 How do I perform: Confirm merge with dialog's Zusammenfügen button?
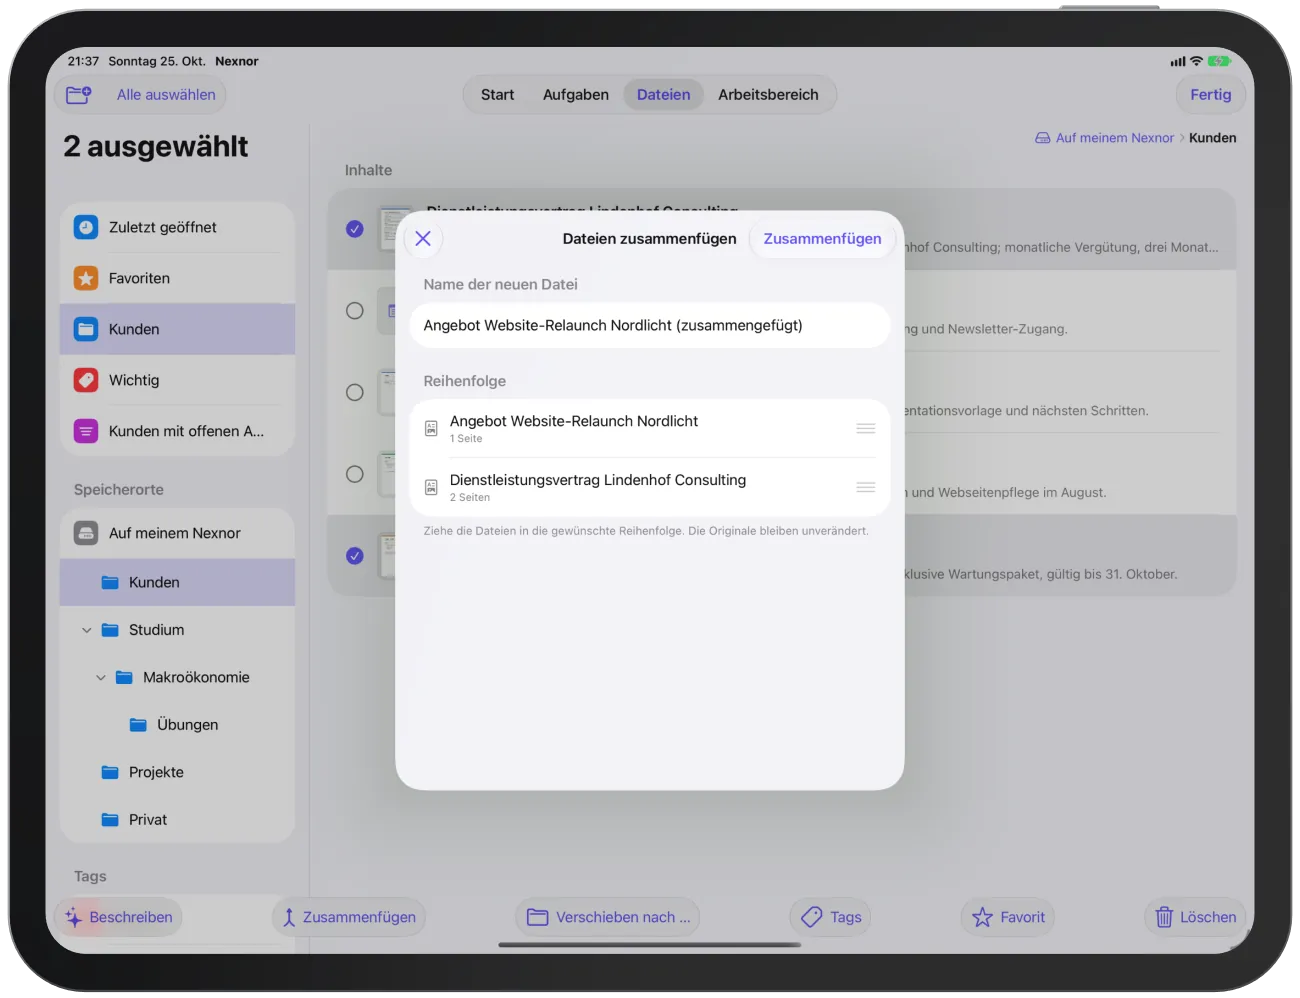[x=823, y=238]
